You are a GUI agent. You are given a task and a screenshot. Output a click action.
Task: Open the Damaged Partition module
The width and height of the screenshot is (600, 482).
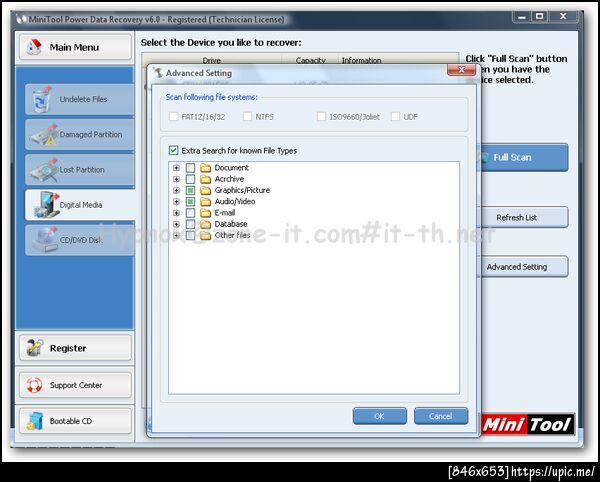point(80,134)
